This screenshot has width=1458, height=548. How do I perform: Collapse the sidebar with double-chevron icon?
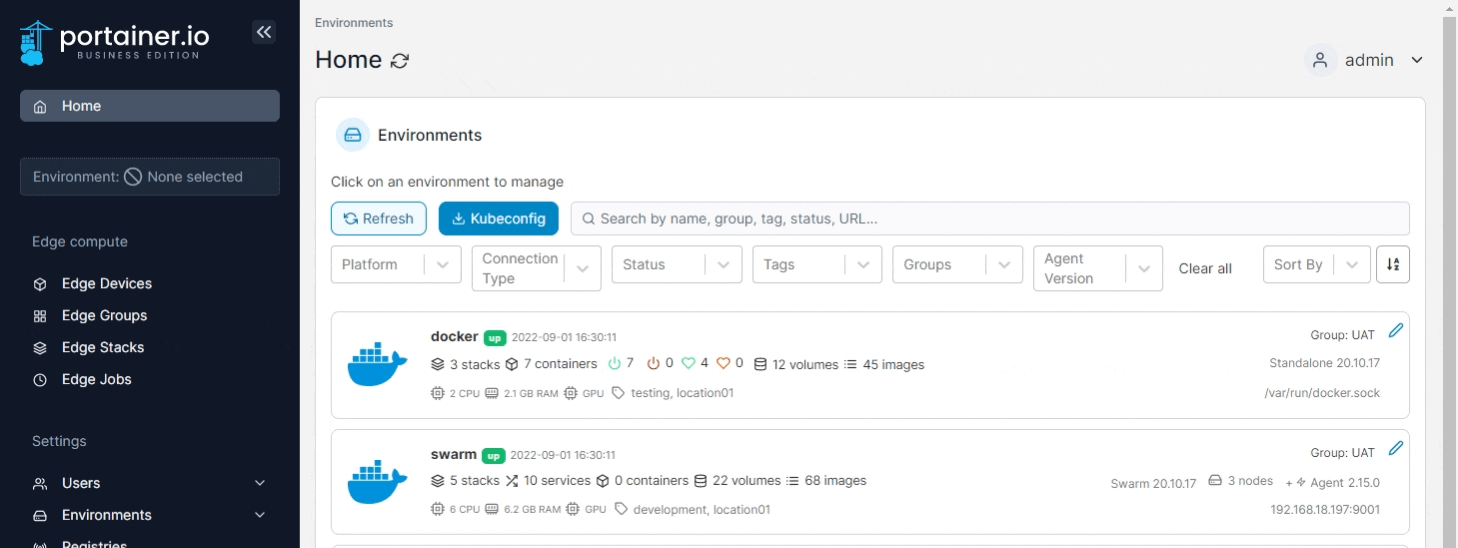click(263, 32)
